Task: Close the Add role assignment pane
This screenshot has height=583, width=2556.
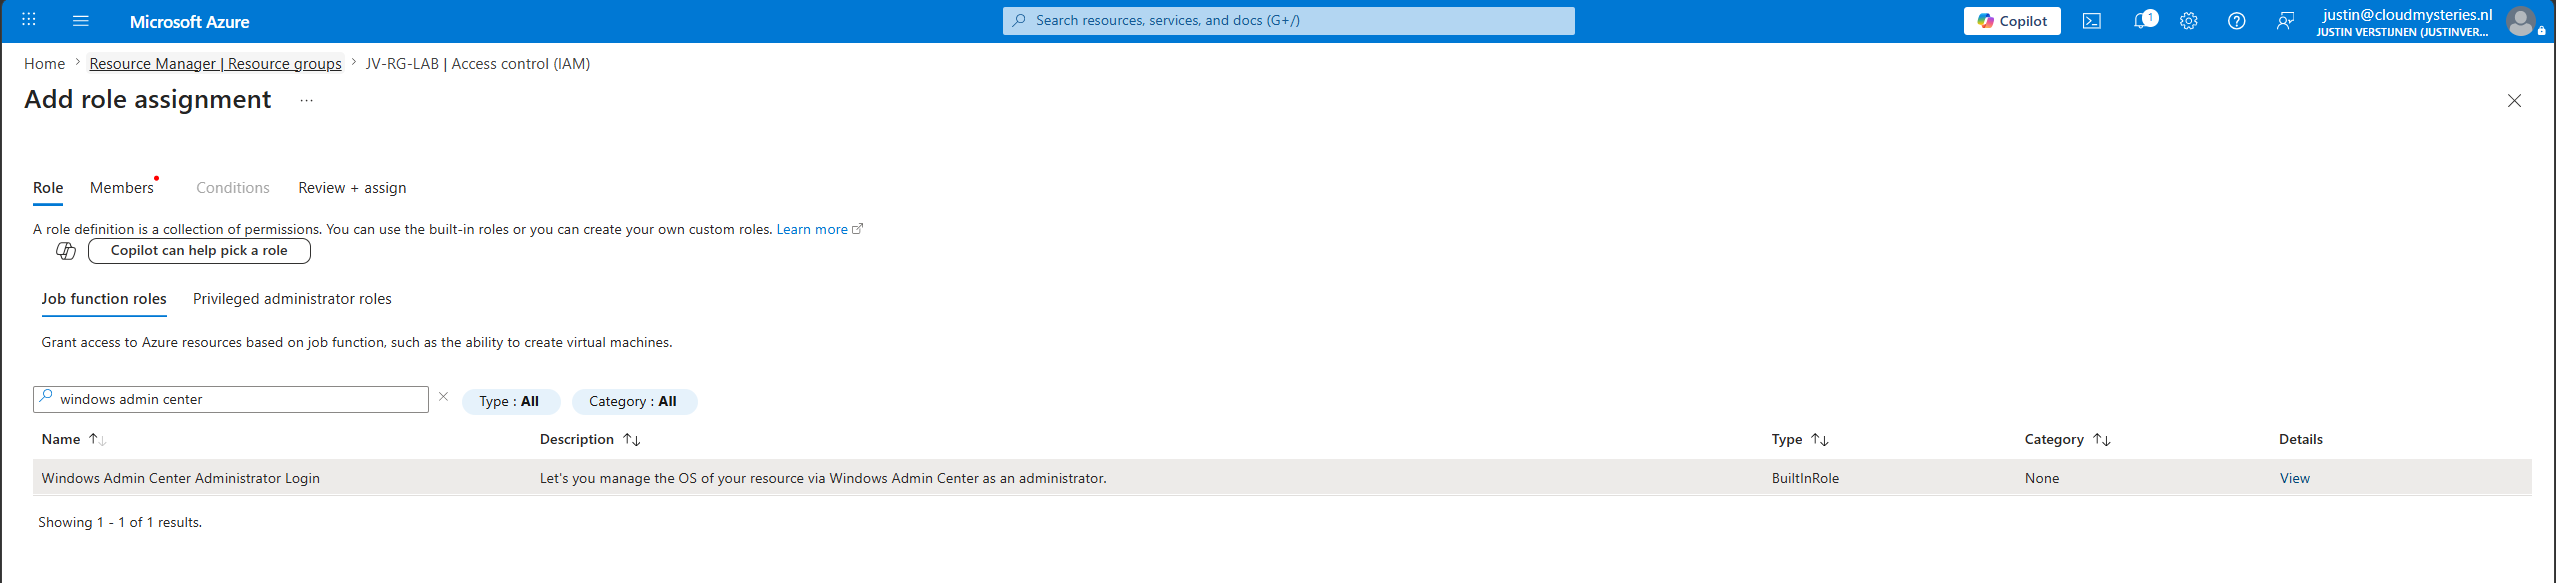Action: point(2514,100)
